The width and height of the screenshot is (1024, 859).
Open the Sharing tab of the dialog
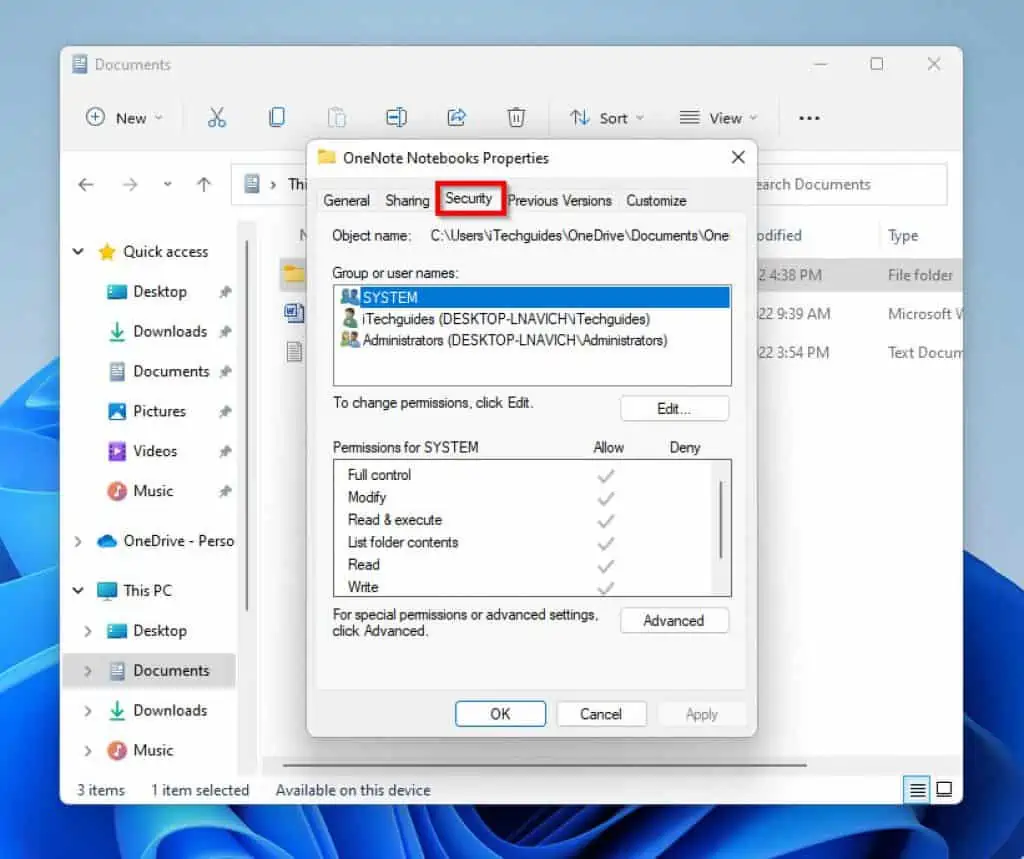click(x=406, y=200)
